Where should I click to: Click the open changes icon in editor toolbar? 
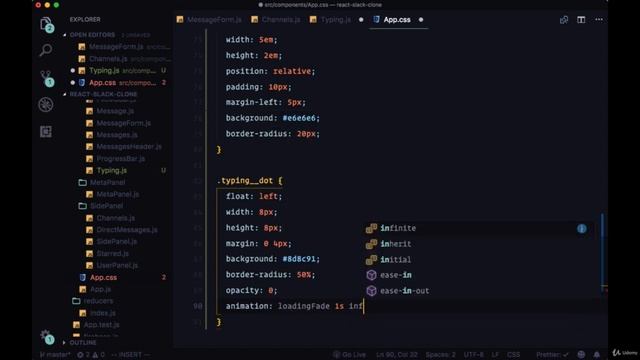click(x=564, y=20)
